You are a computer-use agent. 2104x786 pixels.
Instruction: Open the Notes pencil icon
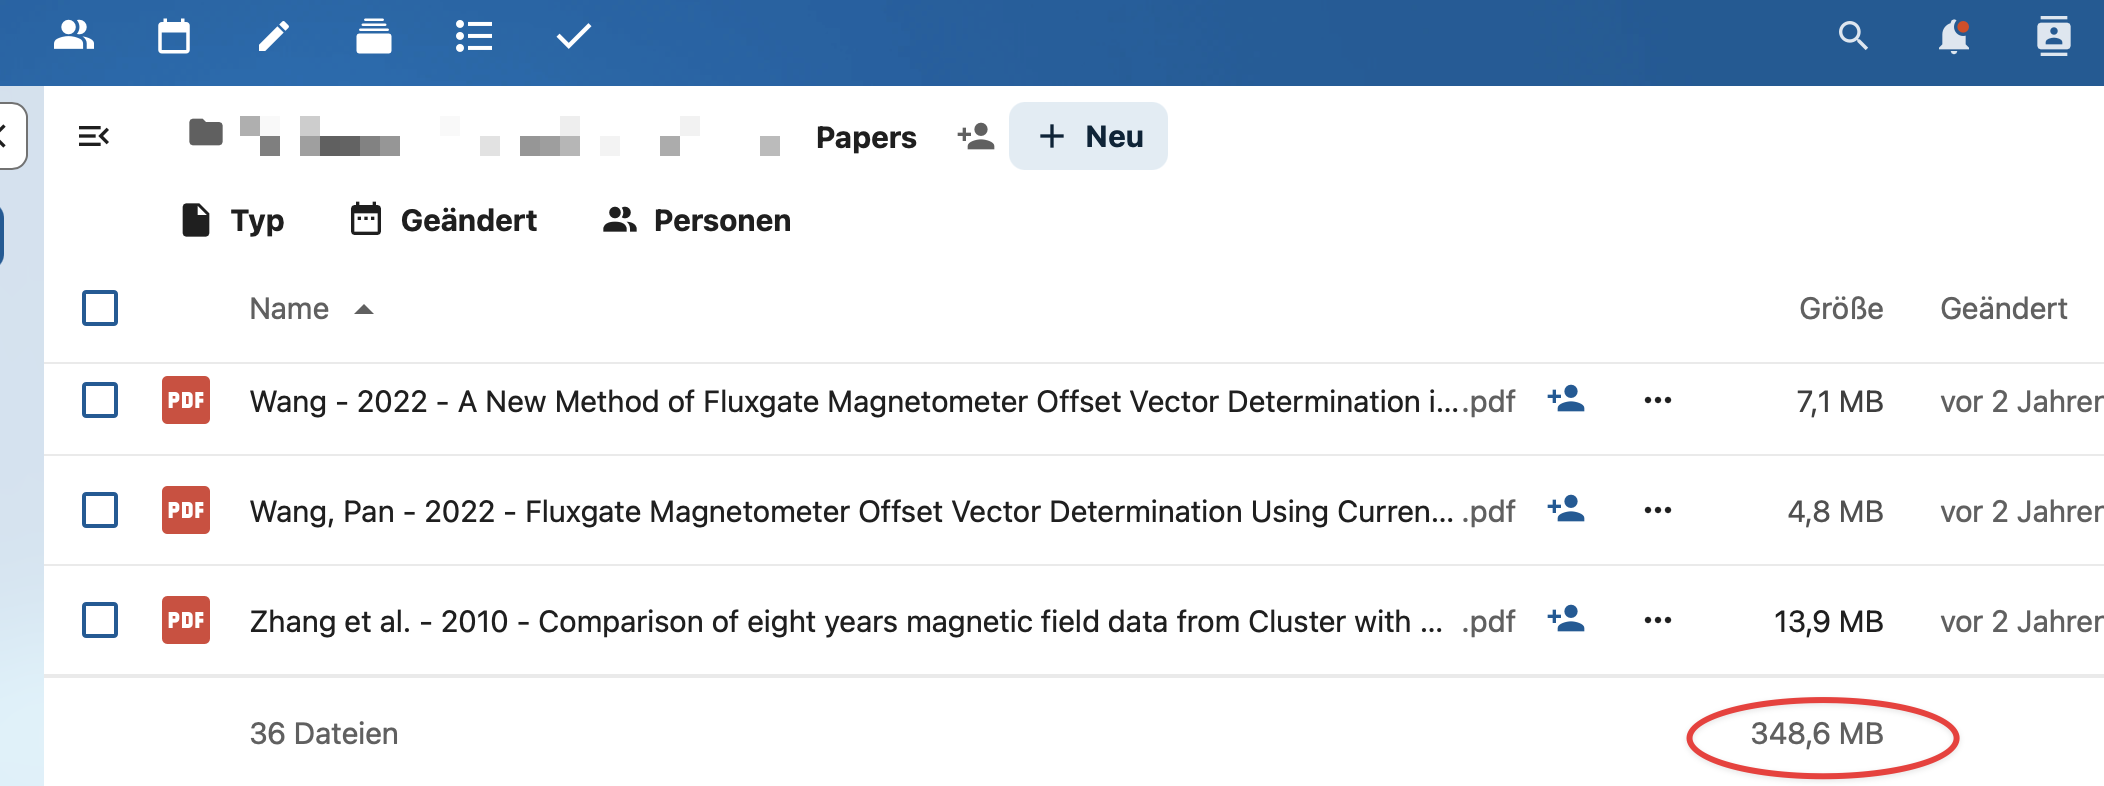pos(274,37)
